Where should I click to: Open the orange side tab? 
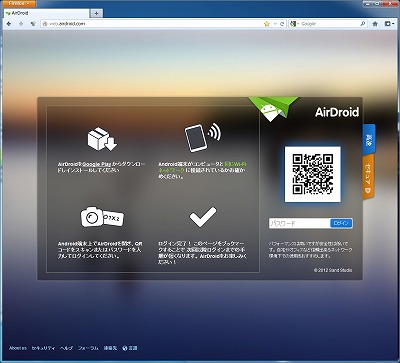point(369,177)
